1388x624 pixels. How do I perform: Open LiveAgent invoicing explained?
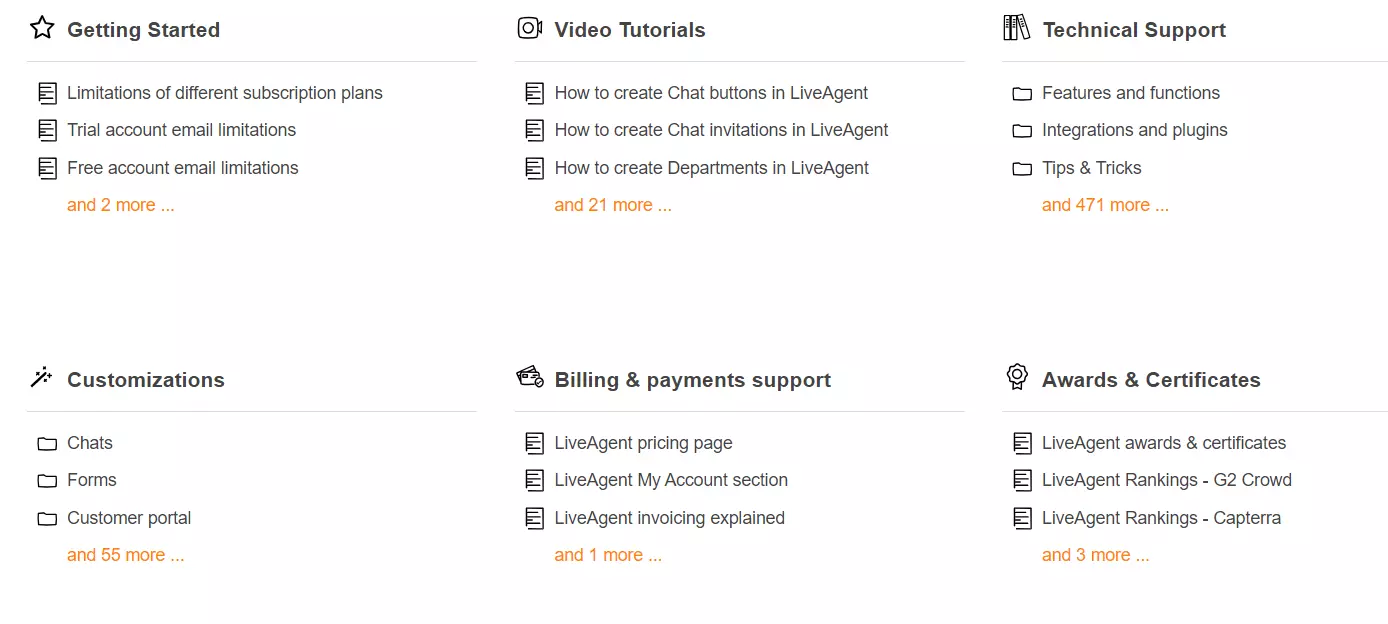(669, 518)
